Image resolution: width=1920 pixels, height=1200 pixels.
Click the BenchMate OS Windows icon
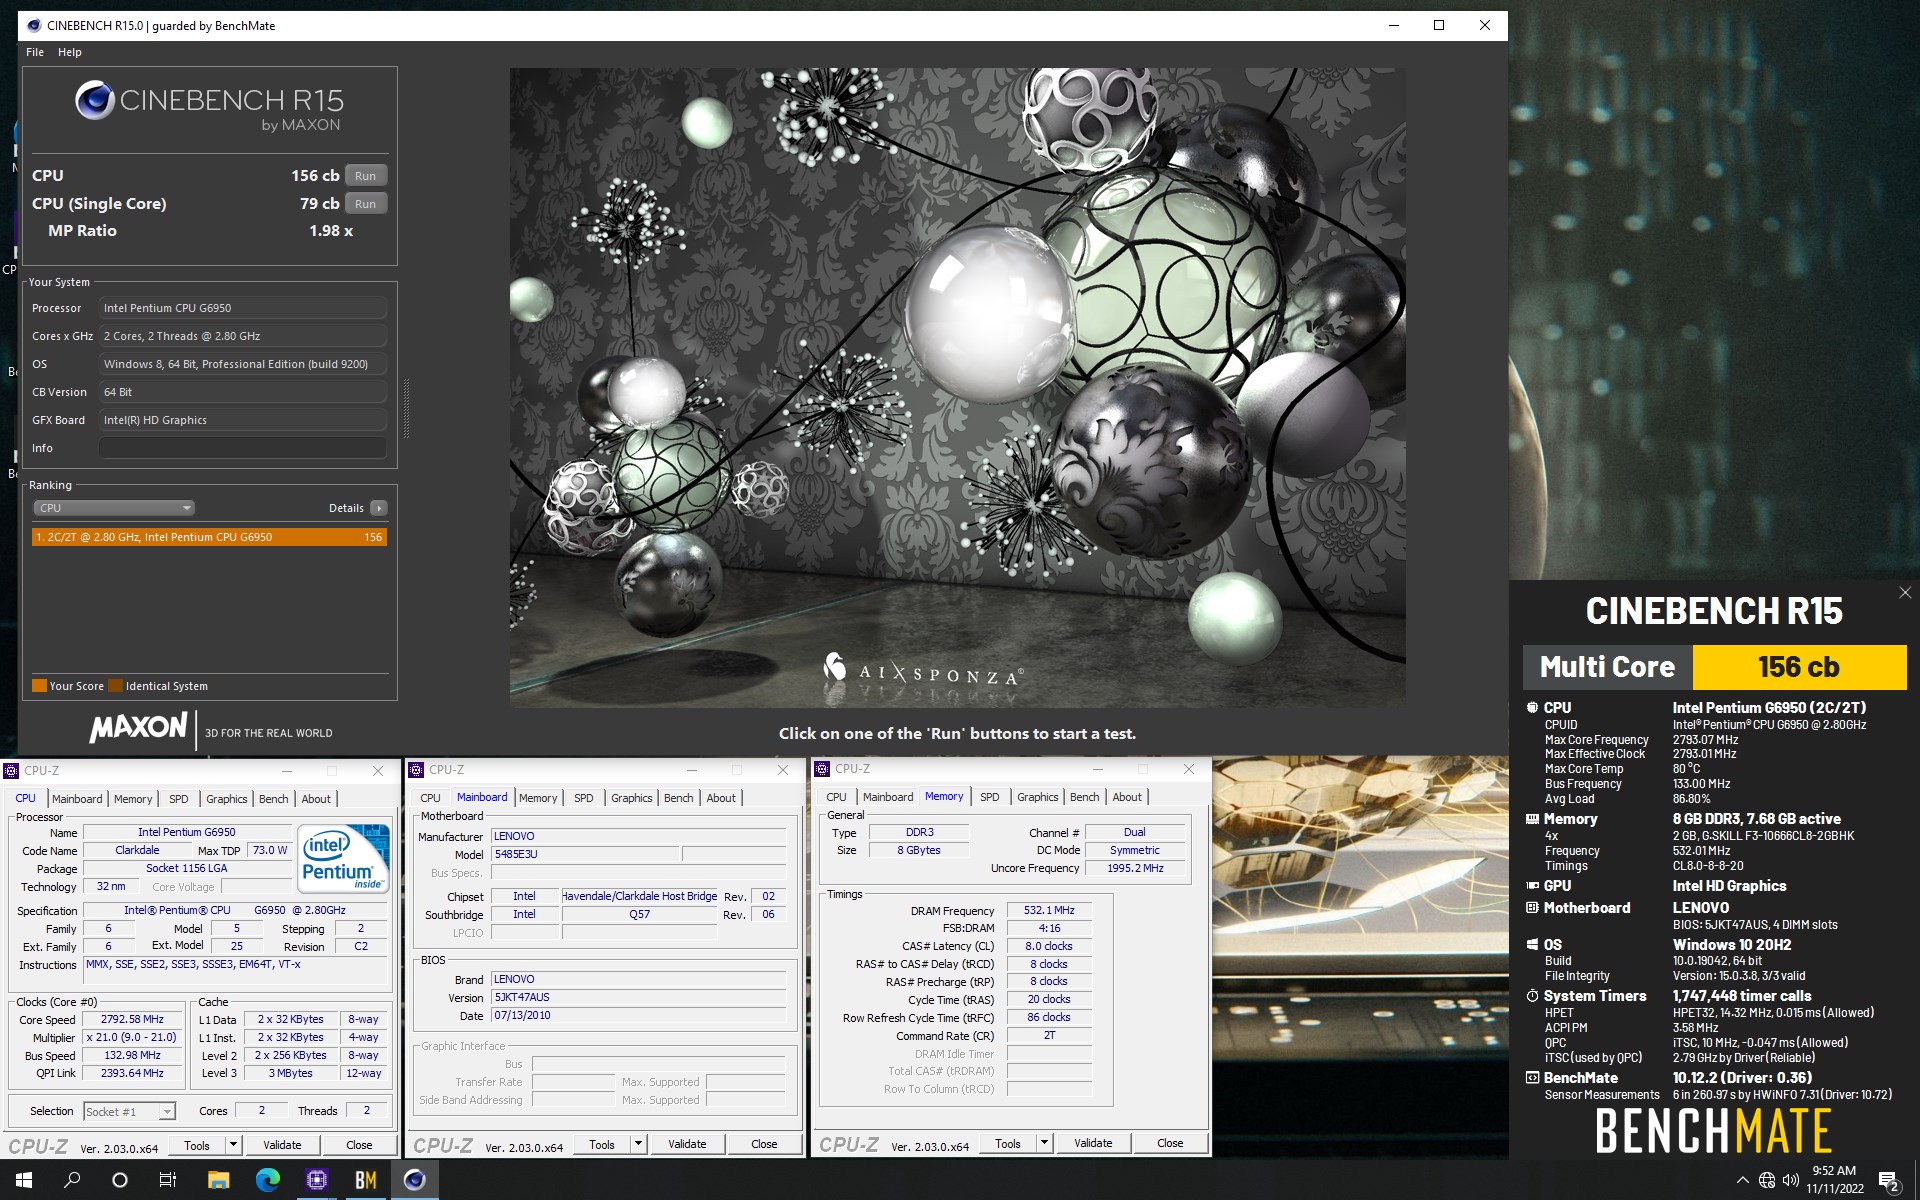click(1532, 944)
